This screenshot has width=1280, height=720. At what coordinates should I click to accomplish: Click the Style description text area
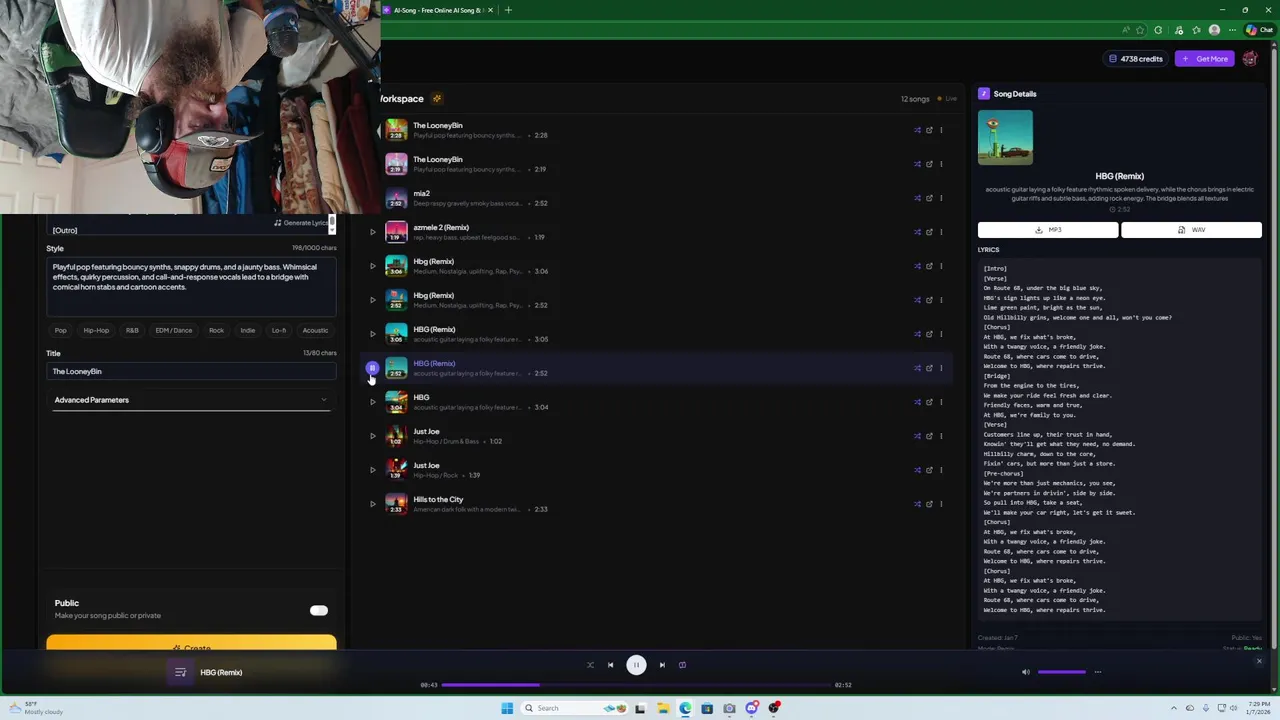[191, 287]
